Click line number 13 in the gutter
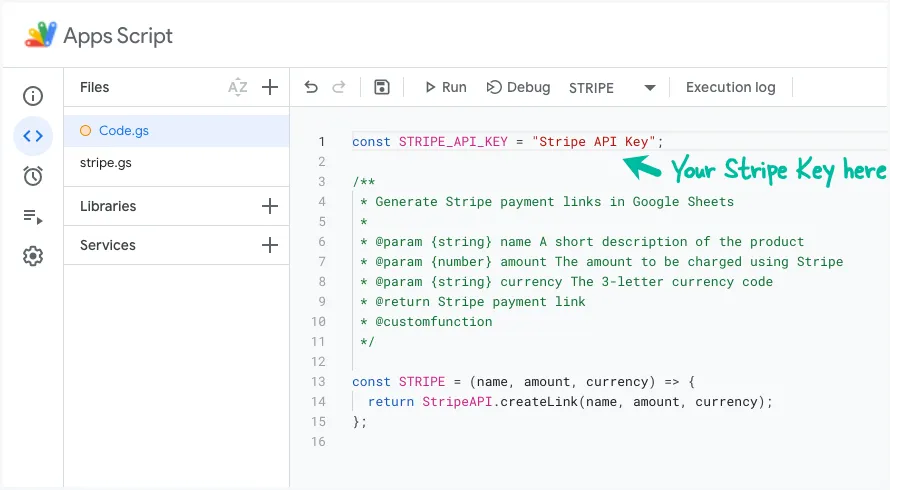 [318, 381]
